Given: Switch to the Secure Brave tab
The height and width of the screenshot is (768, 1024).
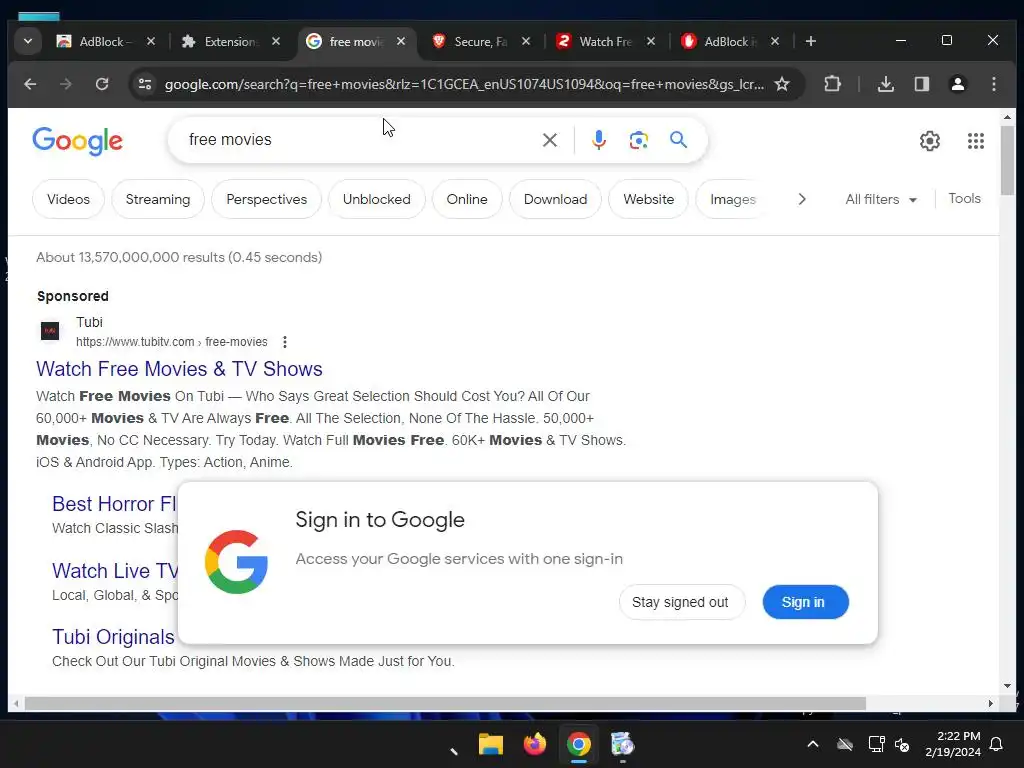Looking at the screenshot, I should [479, 41].
